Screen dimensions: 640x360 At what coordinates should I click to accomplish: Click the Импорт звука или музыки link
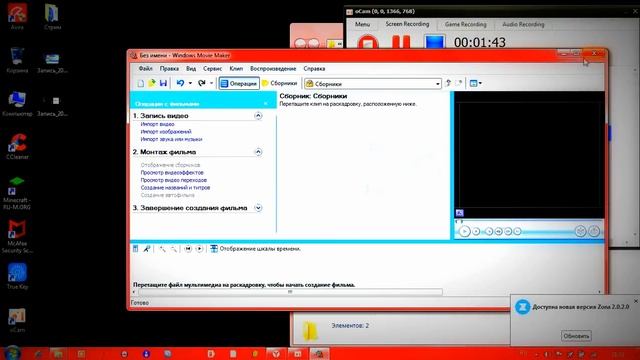[171, 139]
